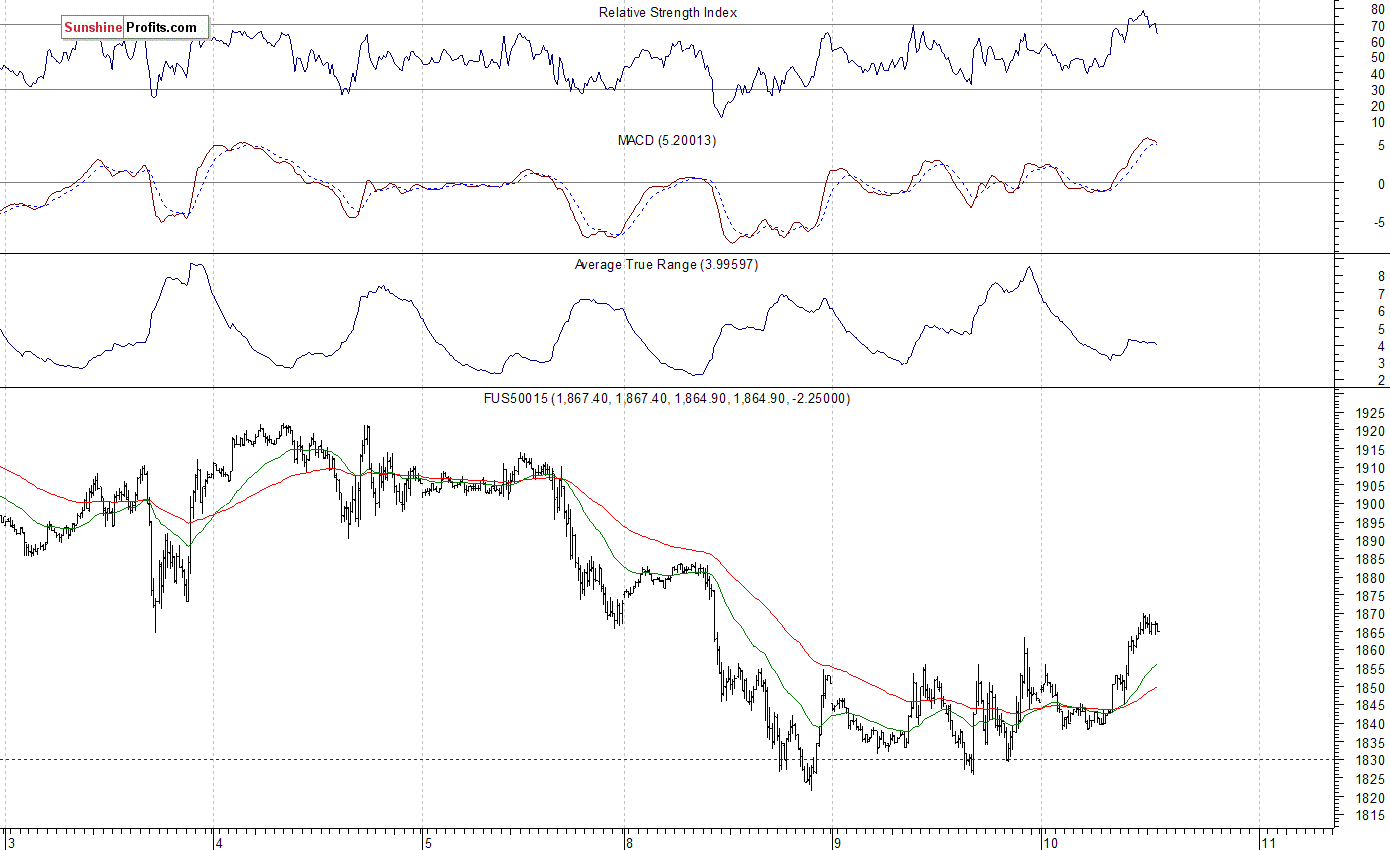This screenshot has height=850, width=1390.
Task: Click the 1850 price axis label
Action: (1368, 689)
